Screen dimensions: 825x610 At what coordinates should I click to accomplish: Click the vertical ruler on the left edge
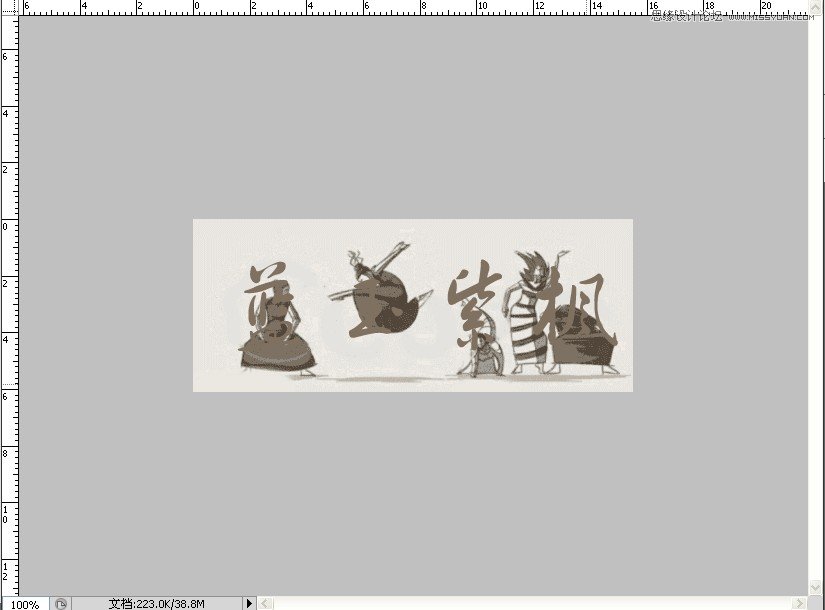point(11,300)
